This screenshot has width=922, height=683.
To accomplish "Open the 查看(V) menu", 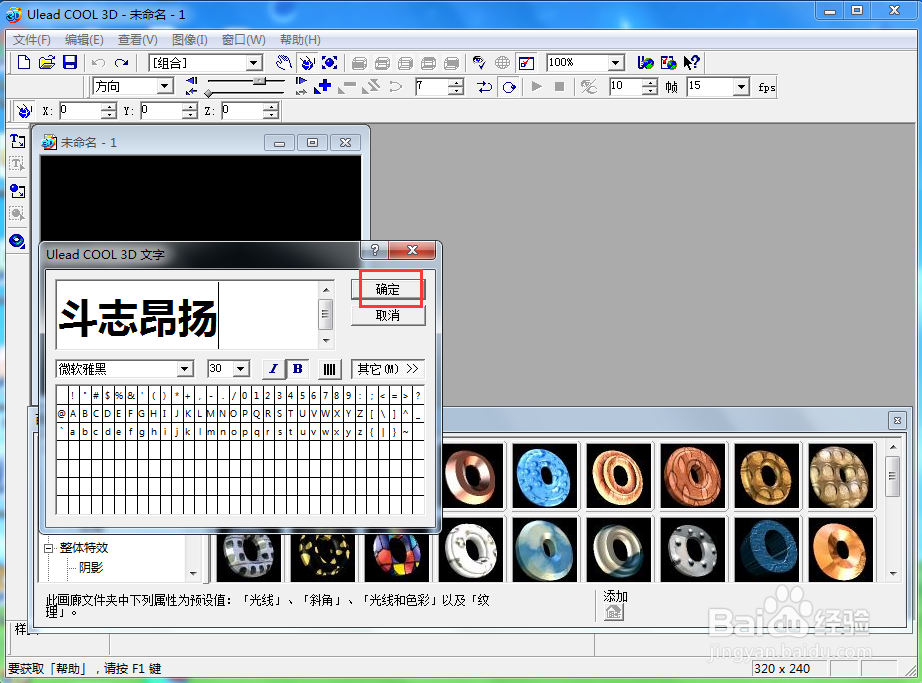I will tap(138, 40).
